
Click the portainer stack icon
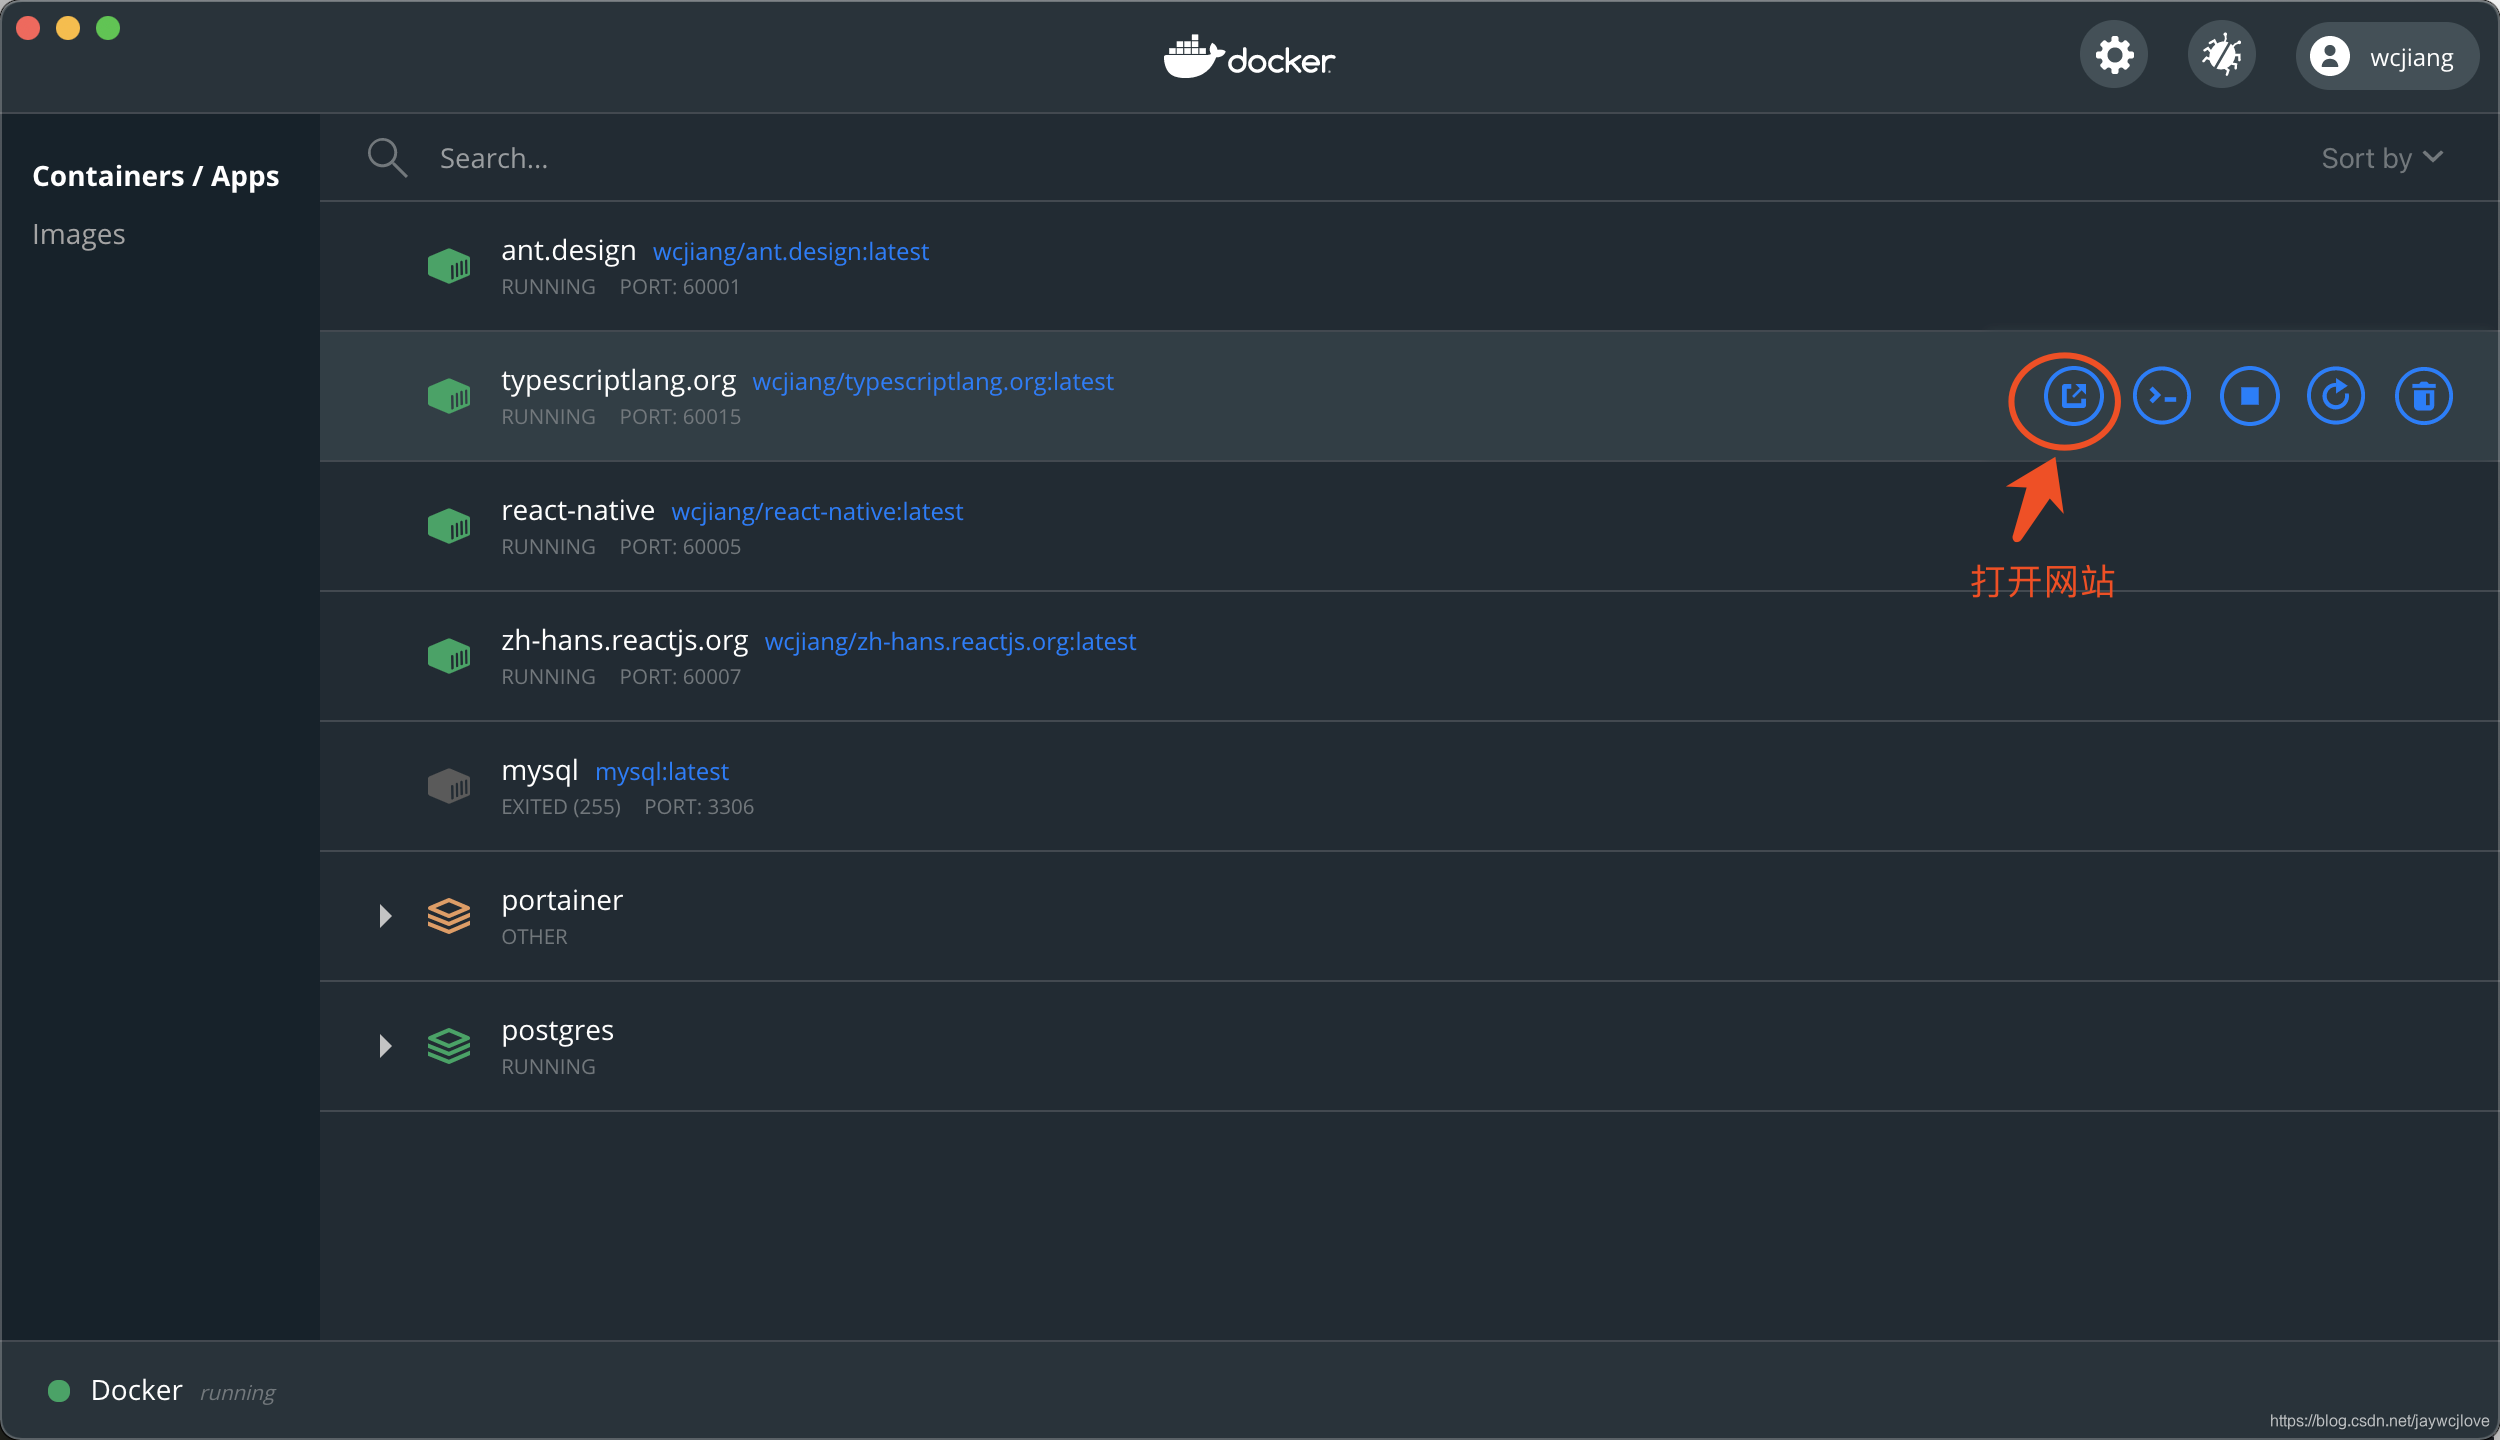(x=449, y=916)
